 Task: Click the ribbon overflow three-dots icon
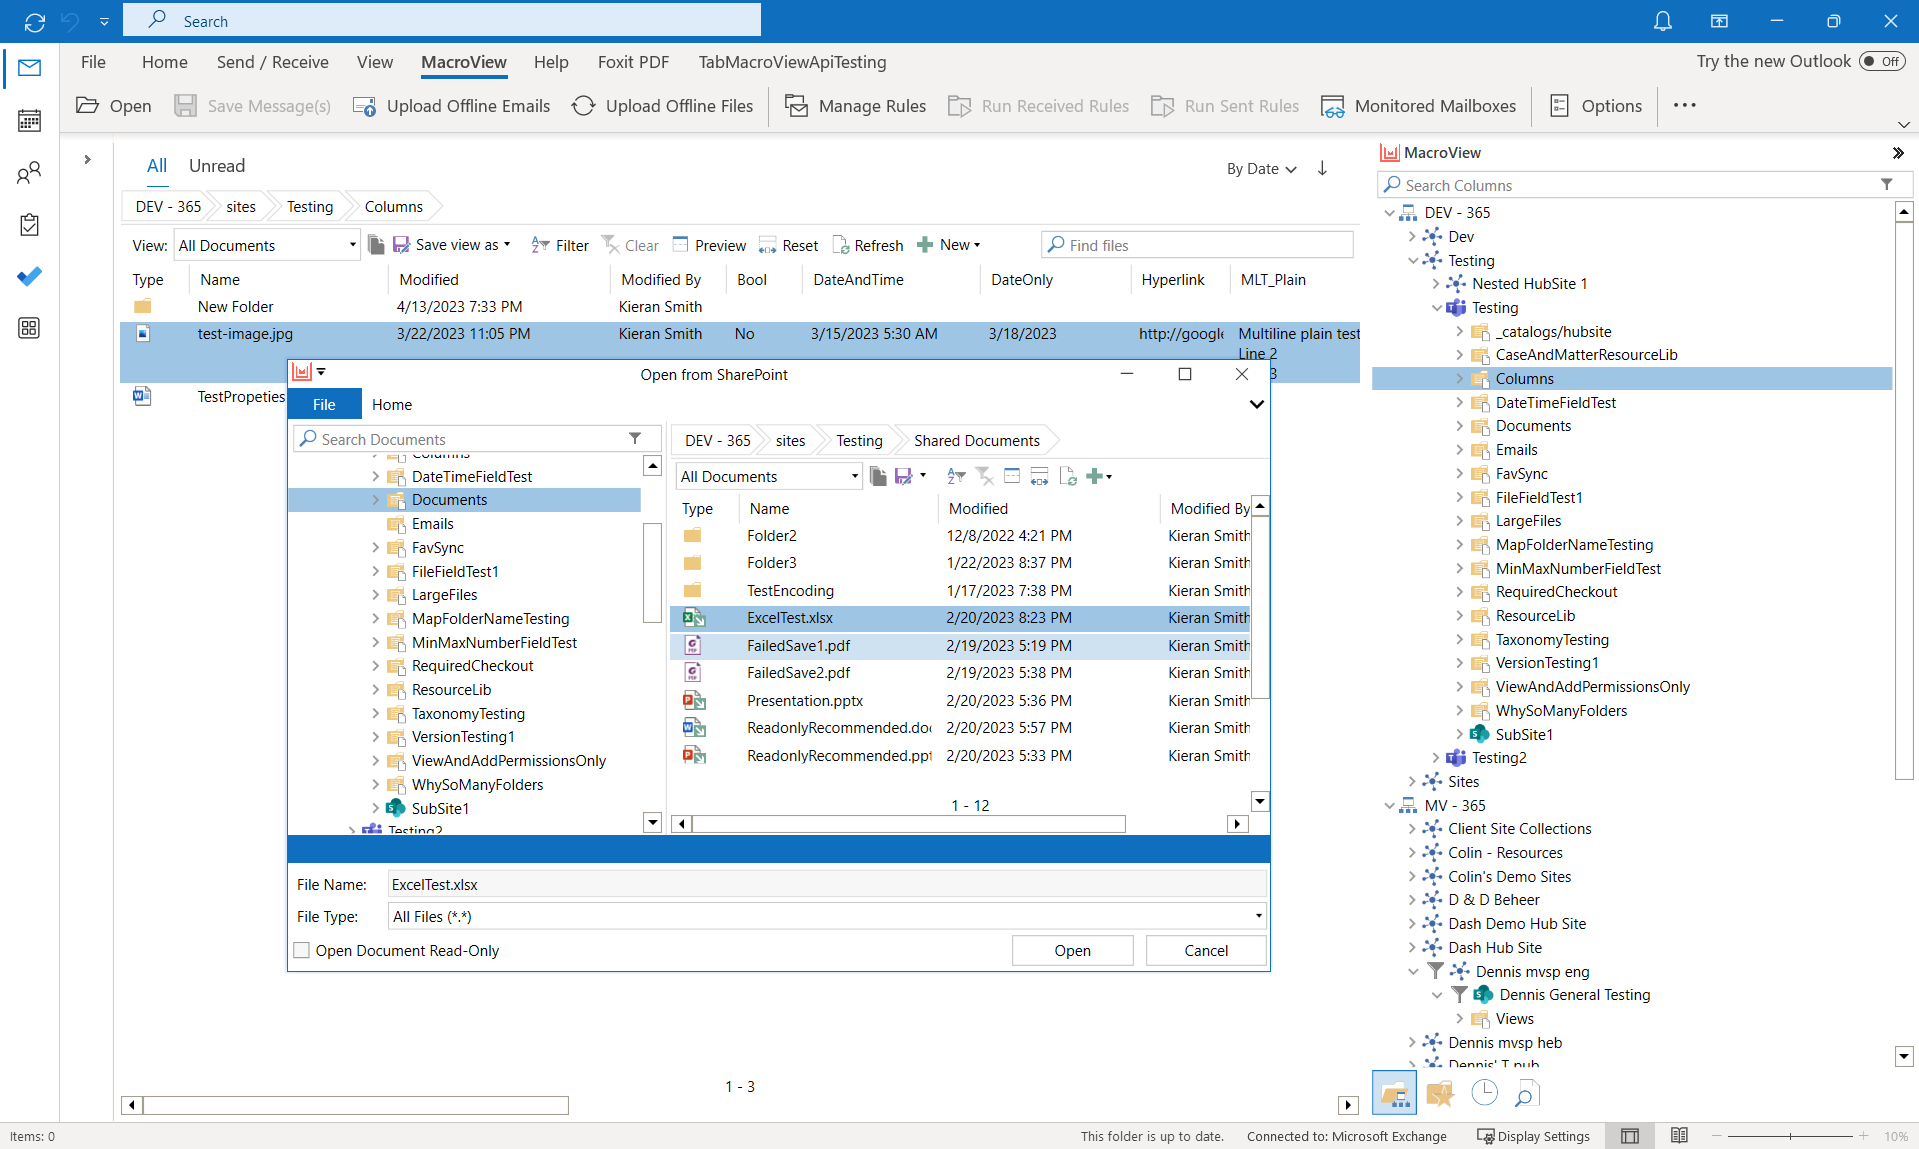[x=1685, y=105]
